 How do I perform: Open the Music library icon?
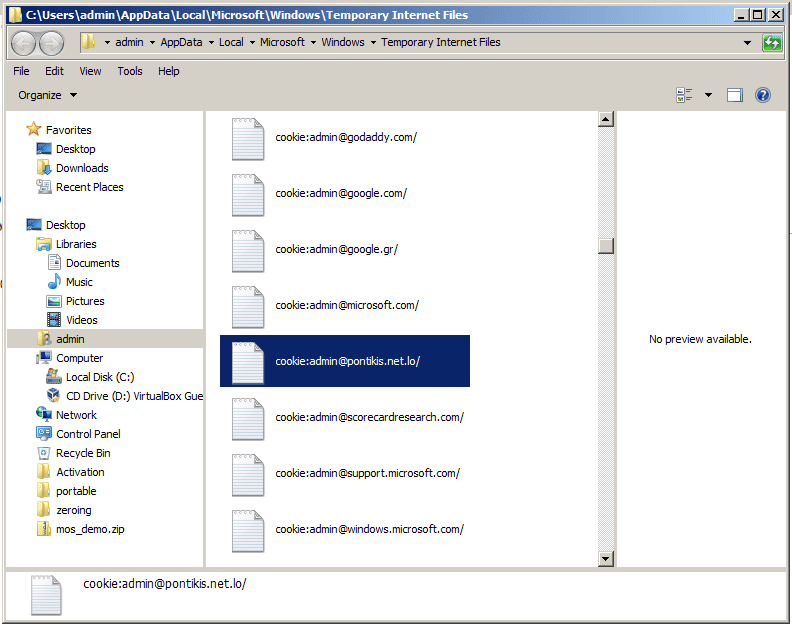click(54, 281)
